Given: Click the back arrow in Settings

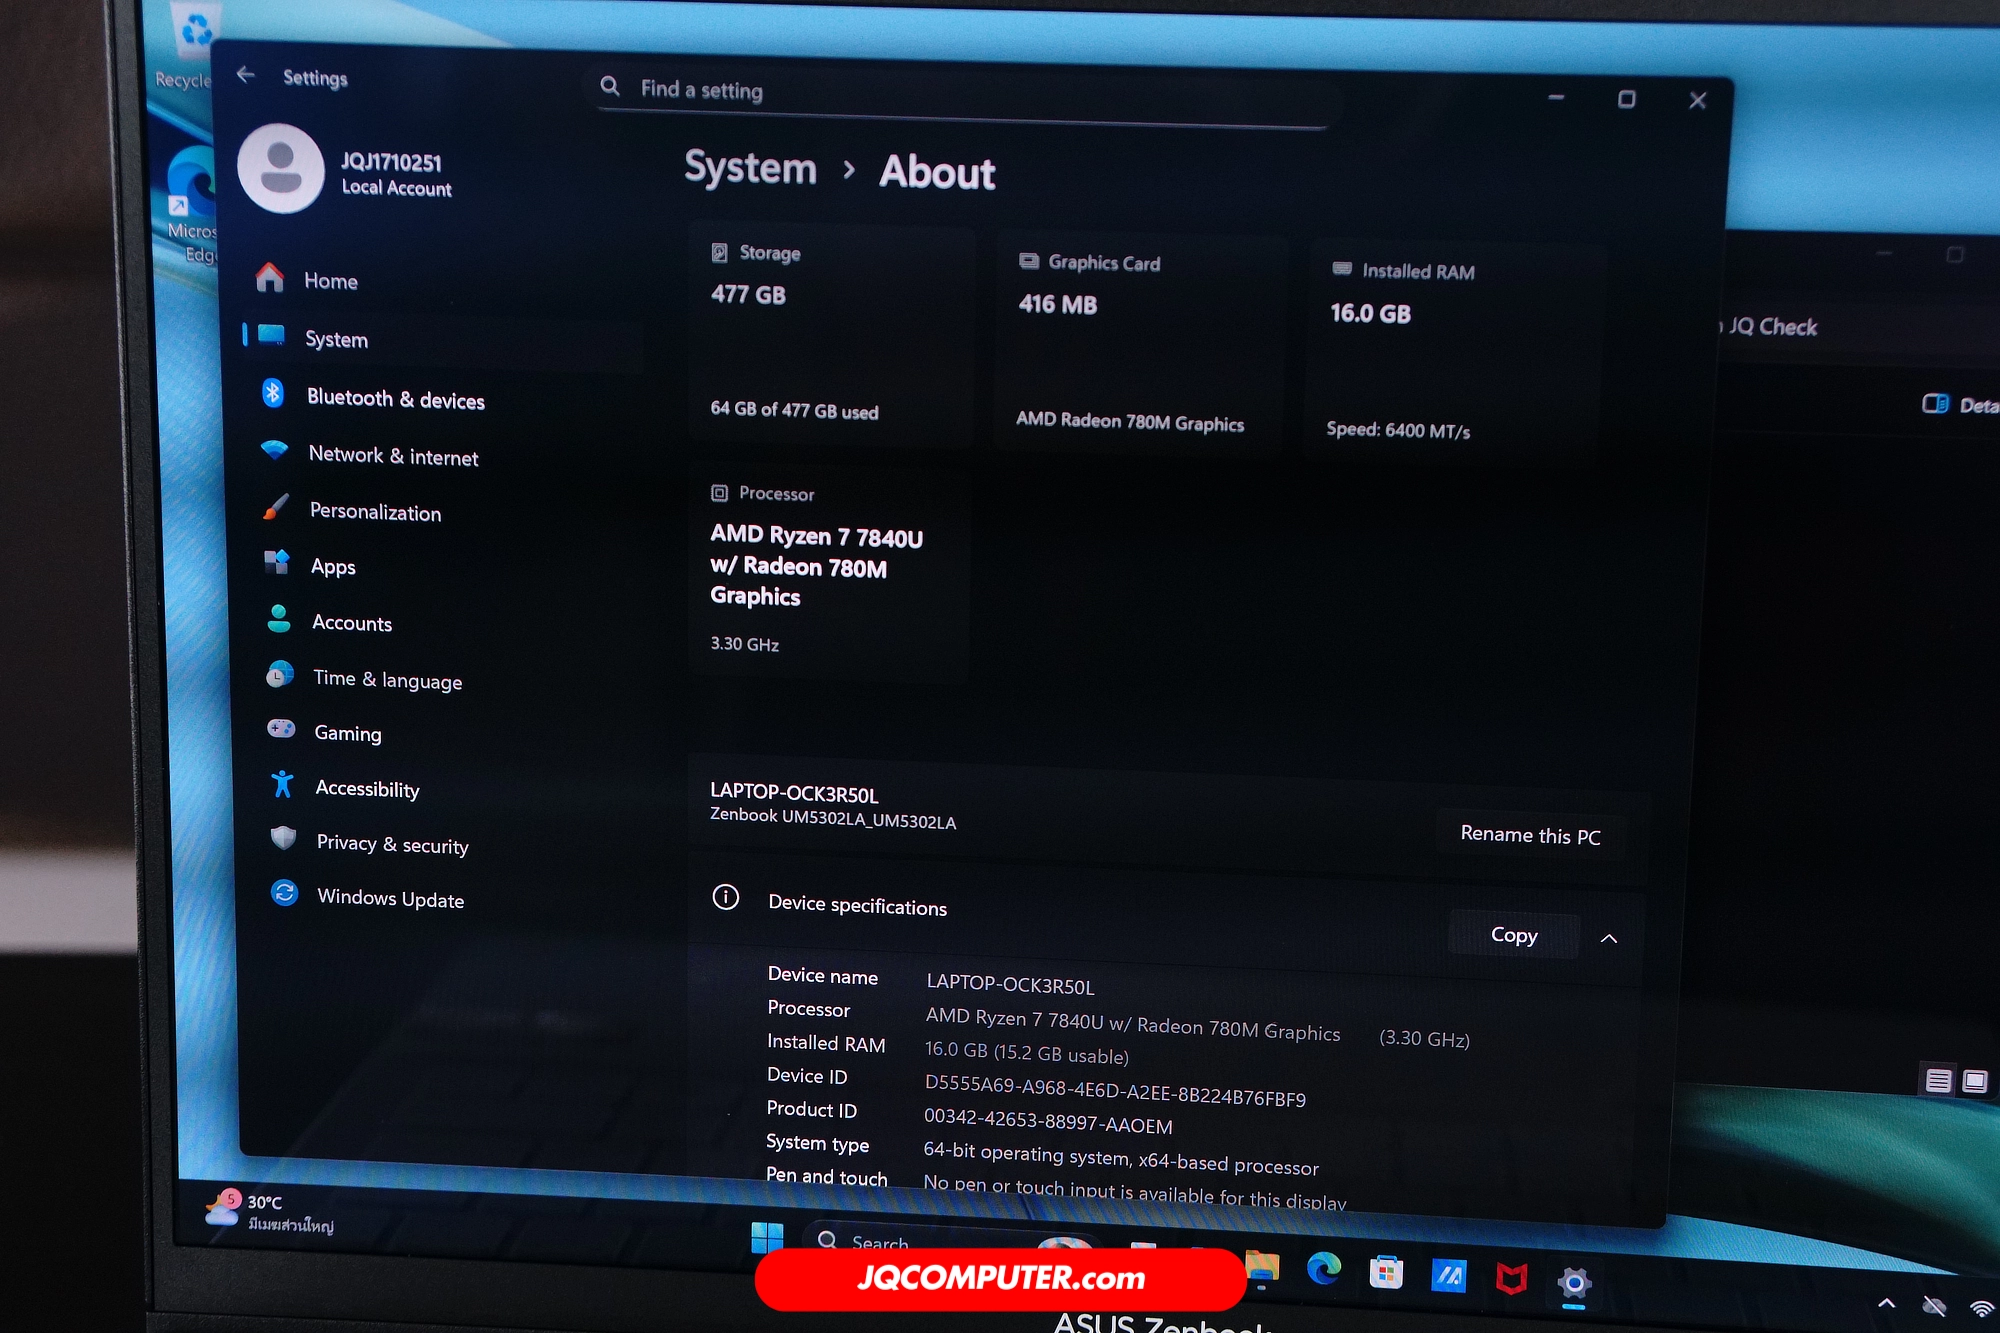Looking at the screenshot, I should 246,75.
